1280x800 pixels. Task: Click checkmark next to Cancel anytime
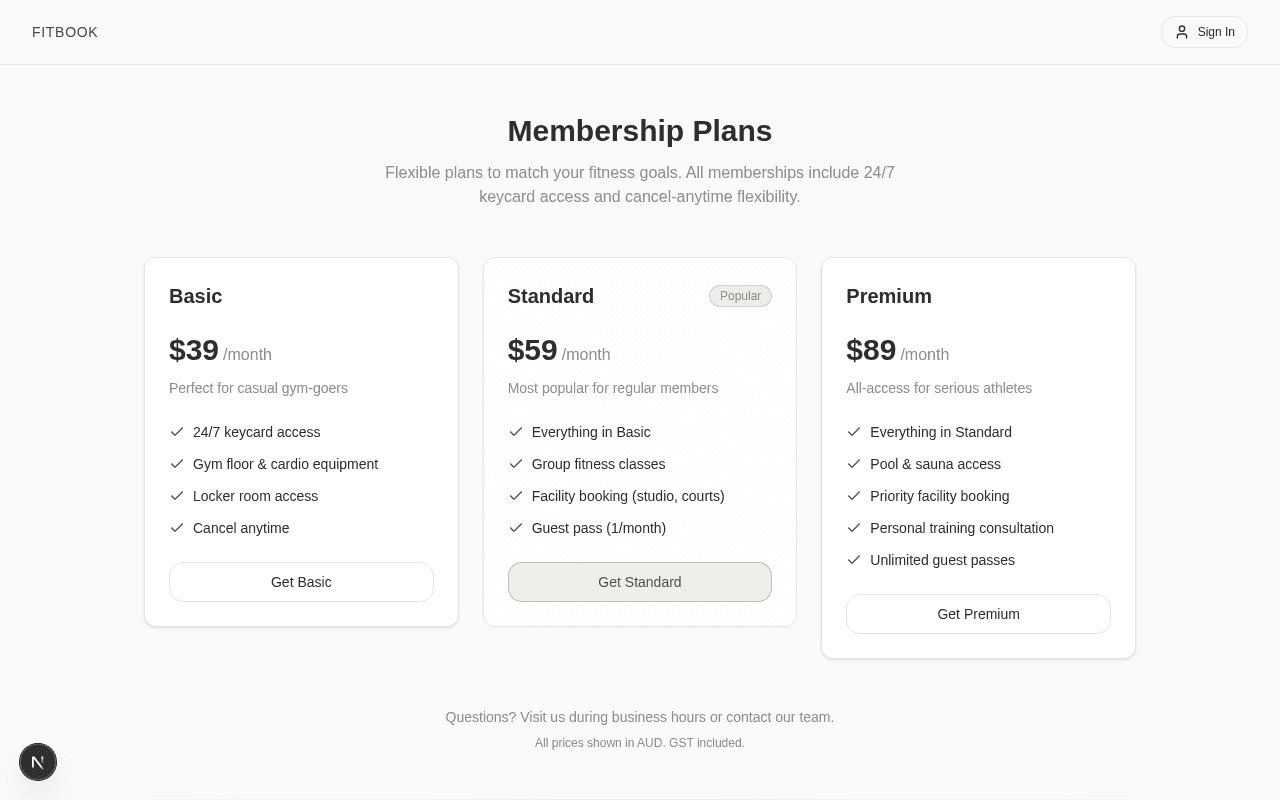[x=177, y=528]
